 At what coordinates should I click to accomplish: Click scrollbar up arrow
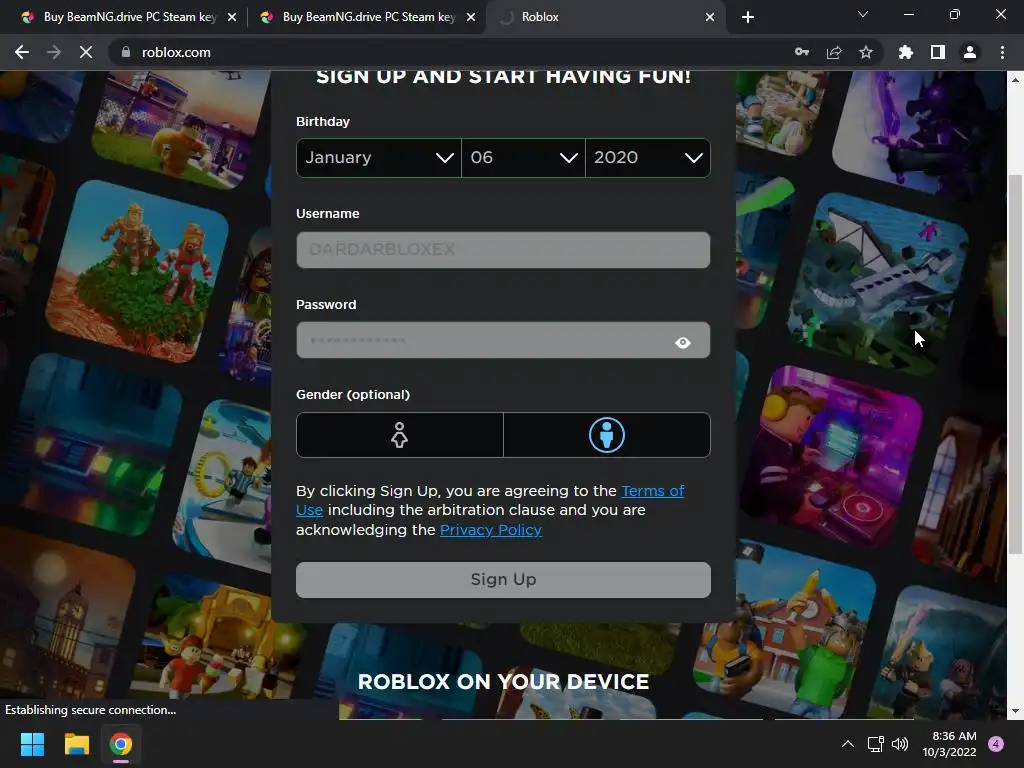1015,80
